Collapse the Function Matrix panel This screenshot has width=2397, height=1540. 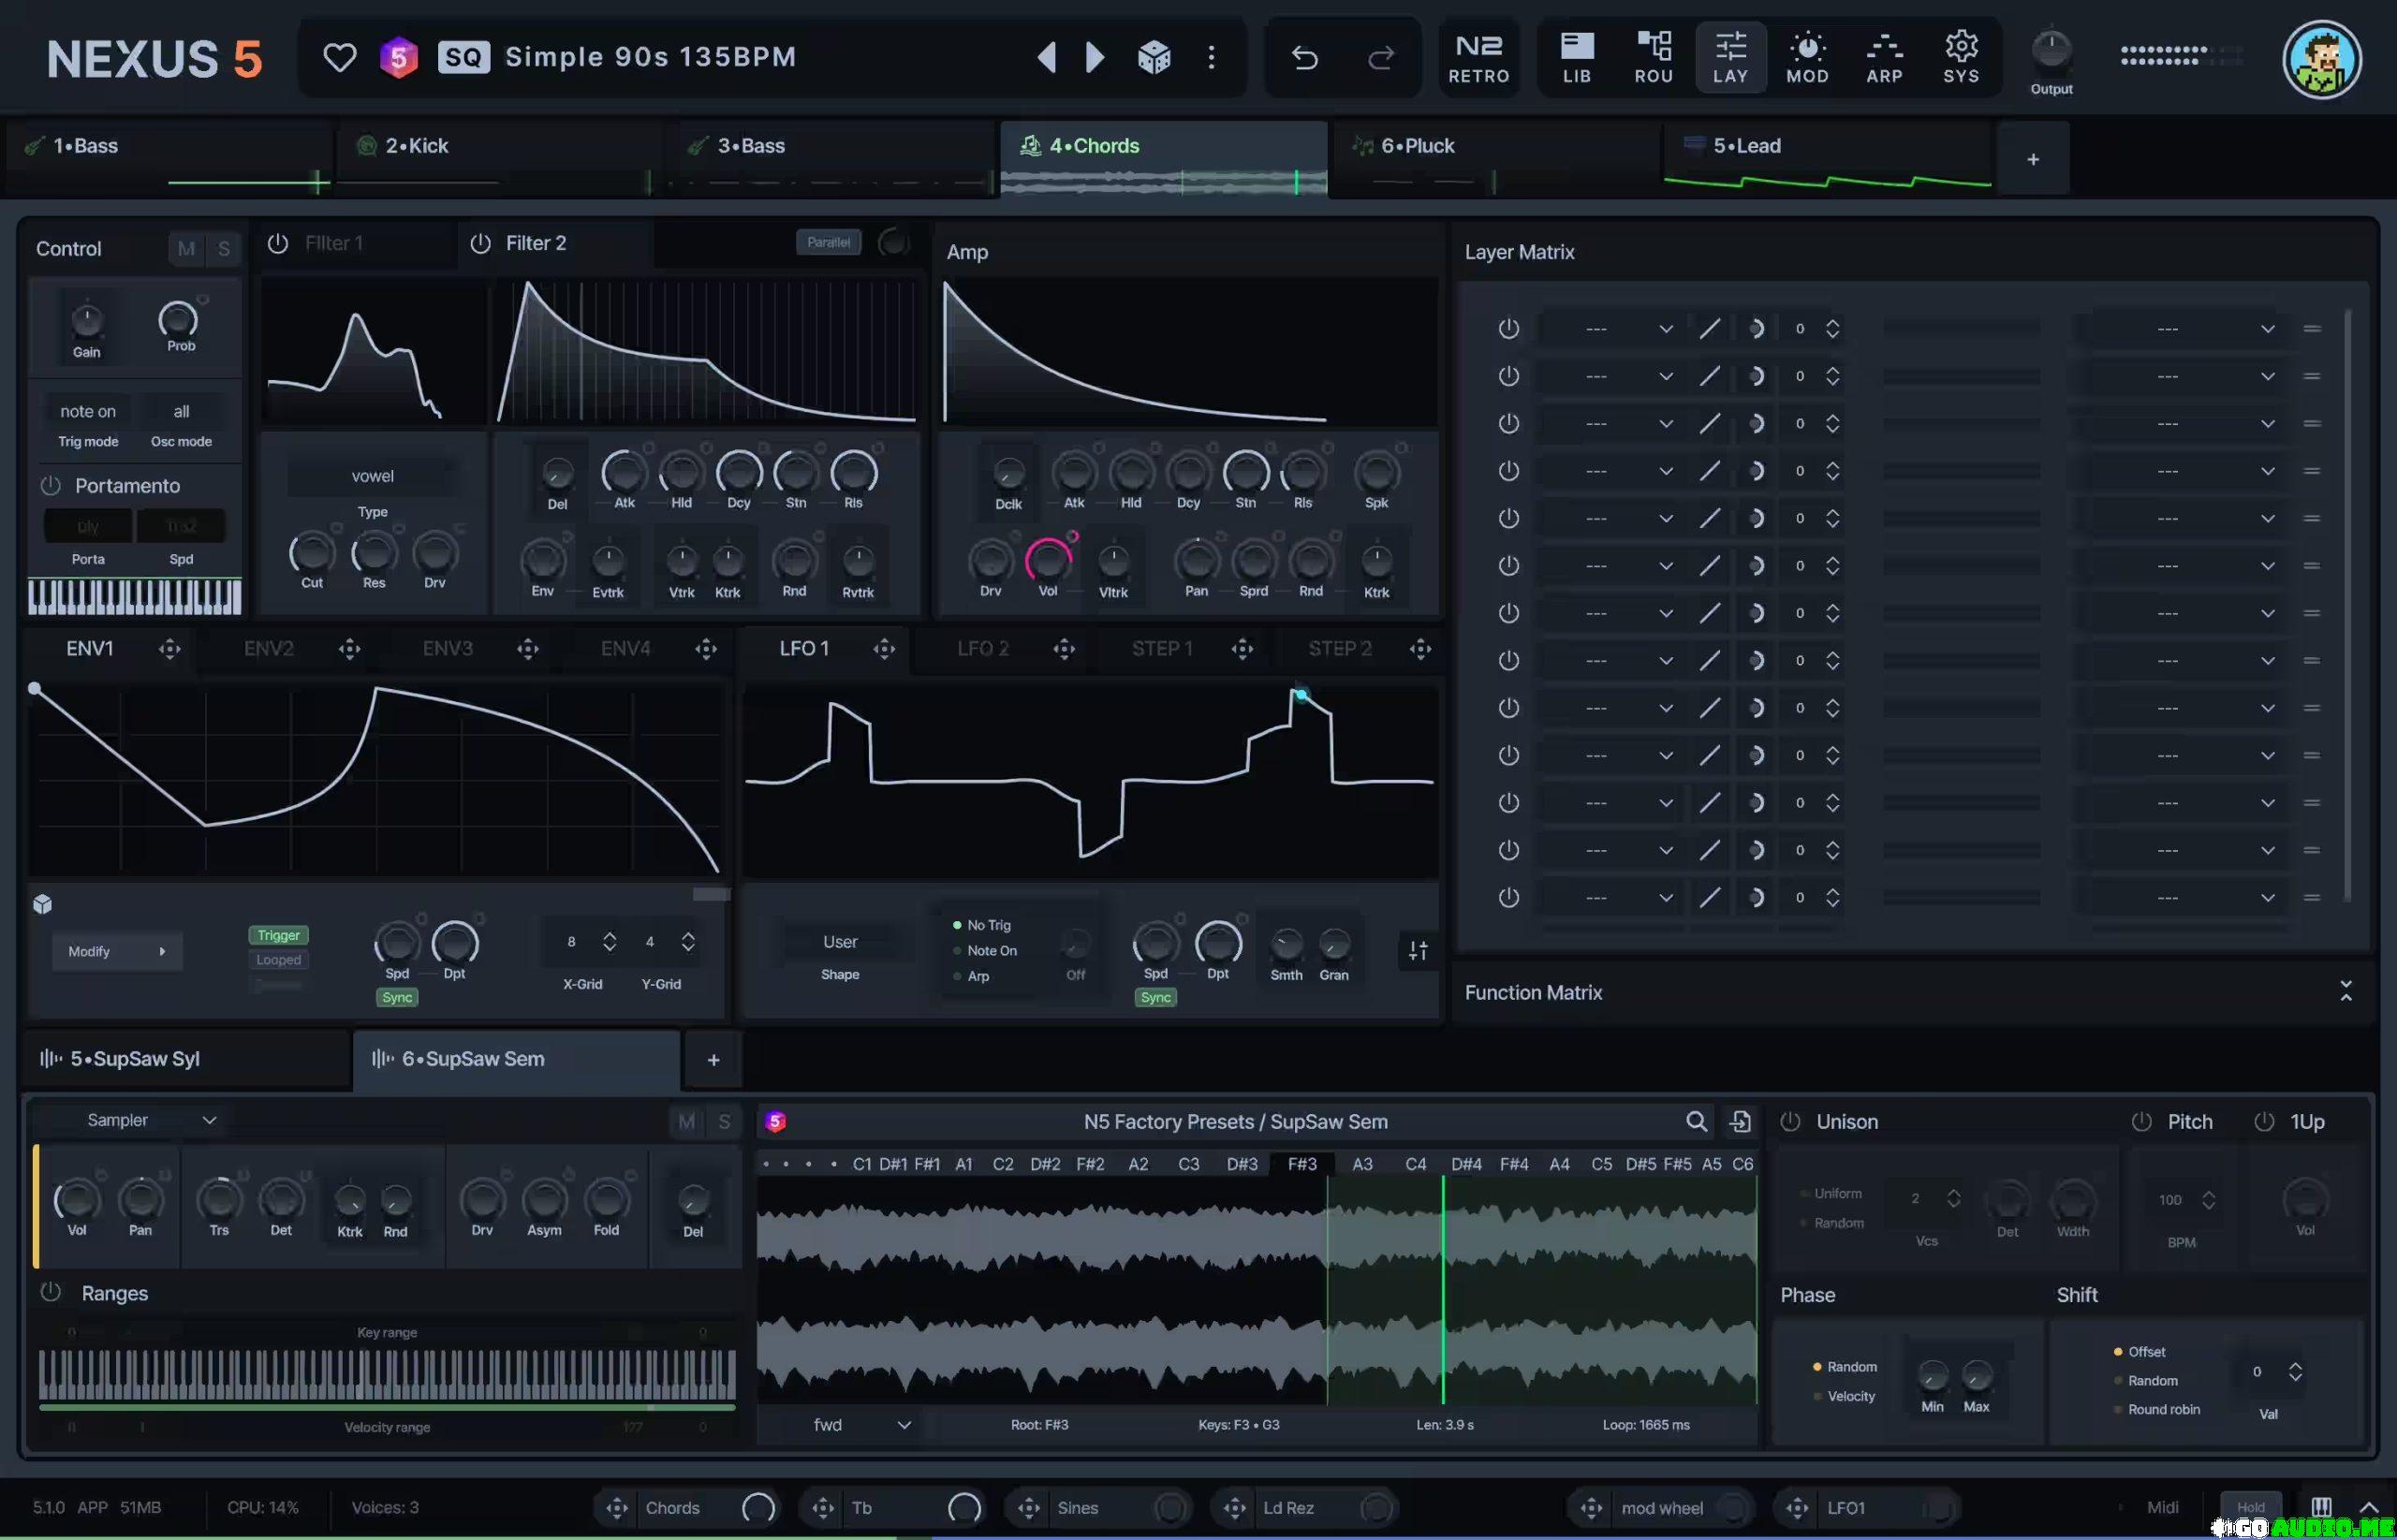2346,992
